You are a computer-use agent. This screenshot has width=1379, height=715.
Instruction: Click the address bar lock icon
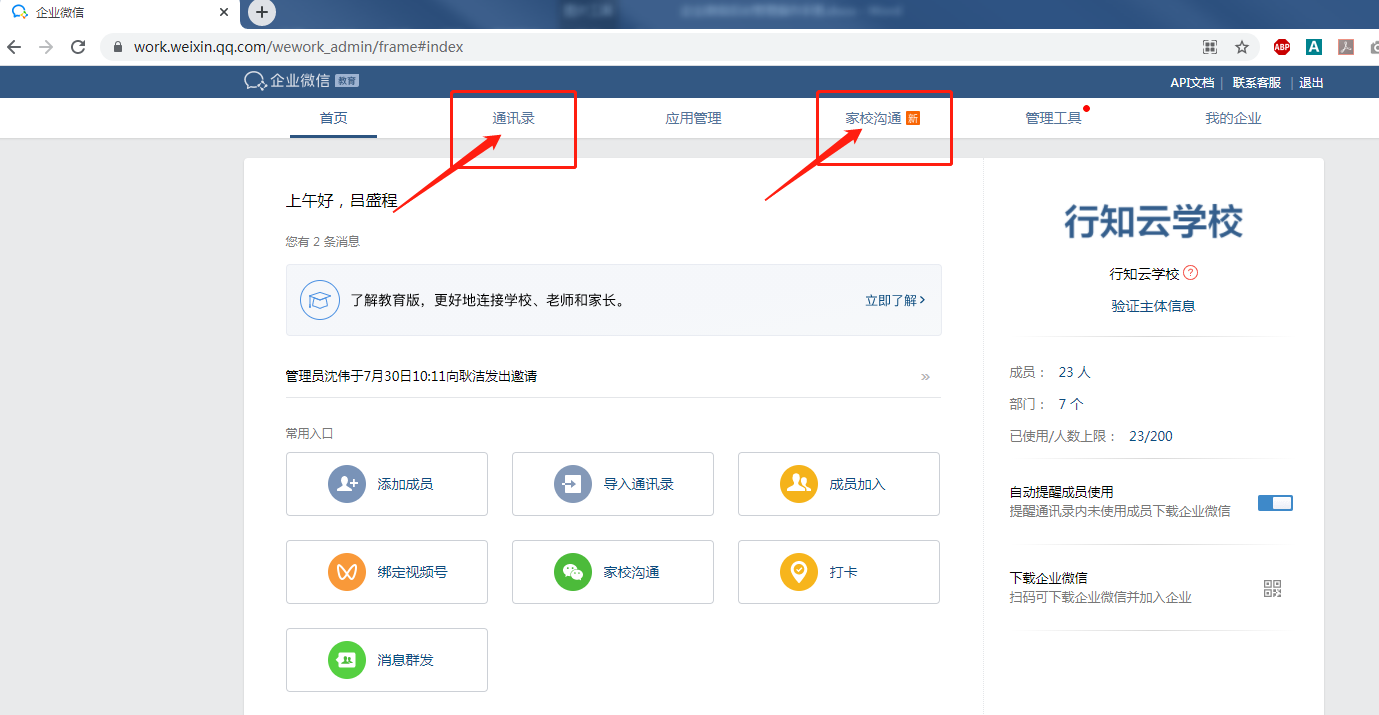coord(118,47)
